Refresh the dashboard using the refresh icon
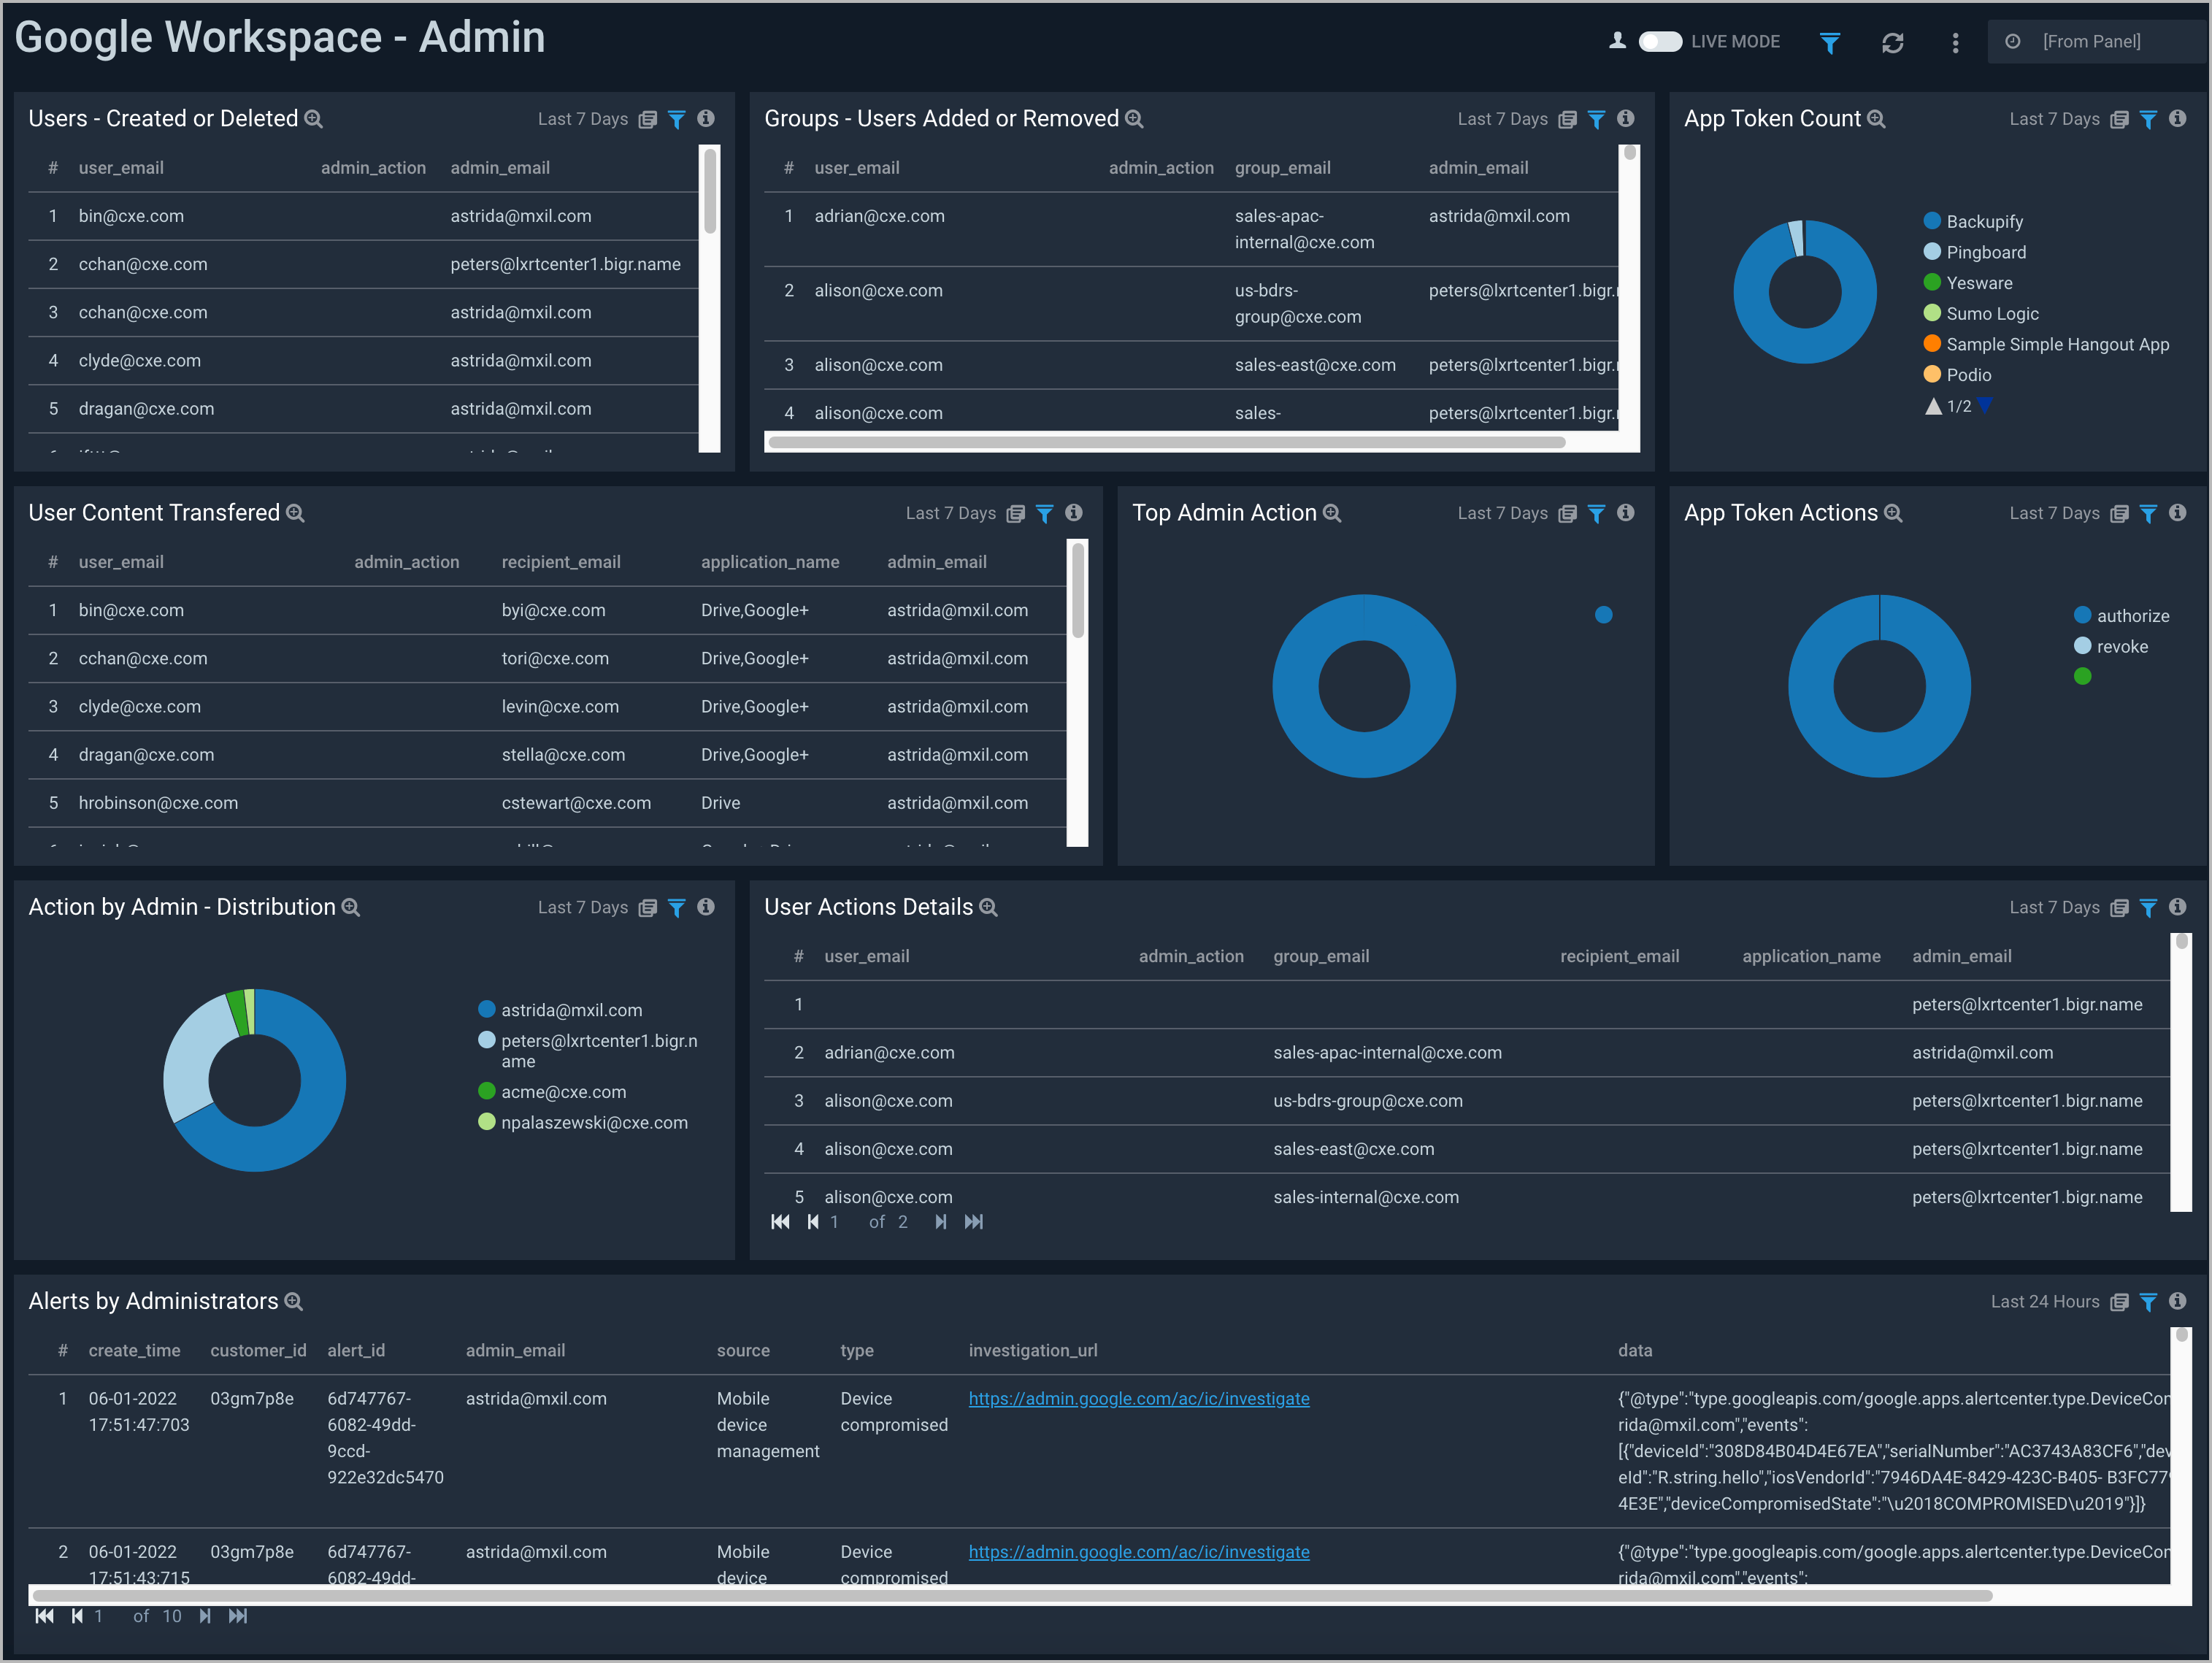 1893,42
